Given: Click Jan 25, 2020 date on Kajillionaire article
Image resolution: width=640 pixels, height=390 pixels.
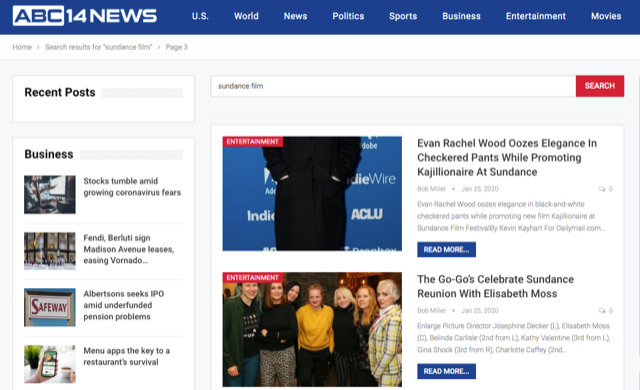Looking at the screenshot, I should [480, 189].
